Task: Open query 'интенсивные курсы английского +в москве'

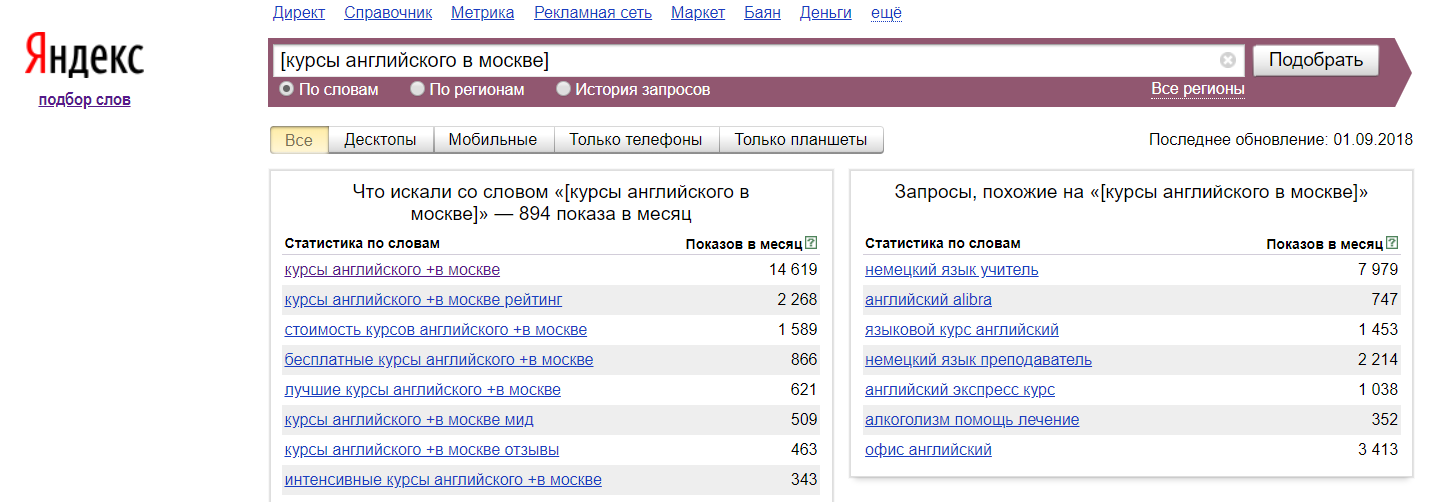Action: 443,480
